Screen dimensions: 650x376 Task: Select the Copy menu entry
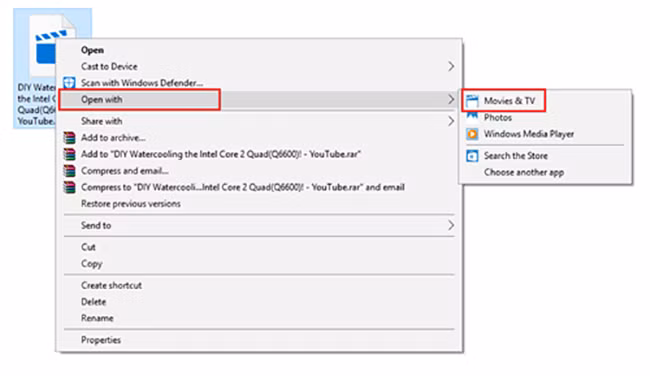pos(92,264)
